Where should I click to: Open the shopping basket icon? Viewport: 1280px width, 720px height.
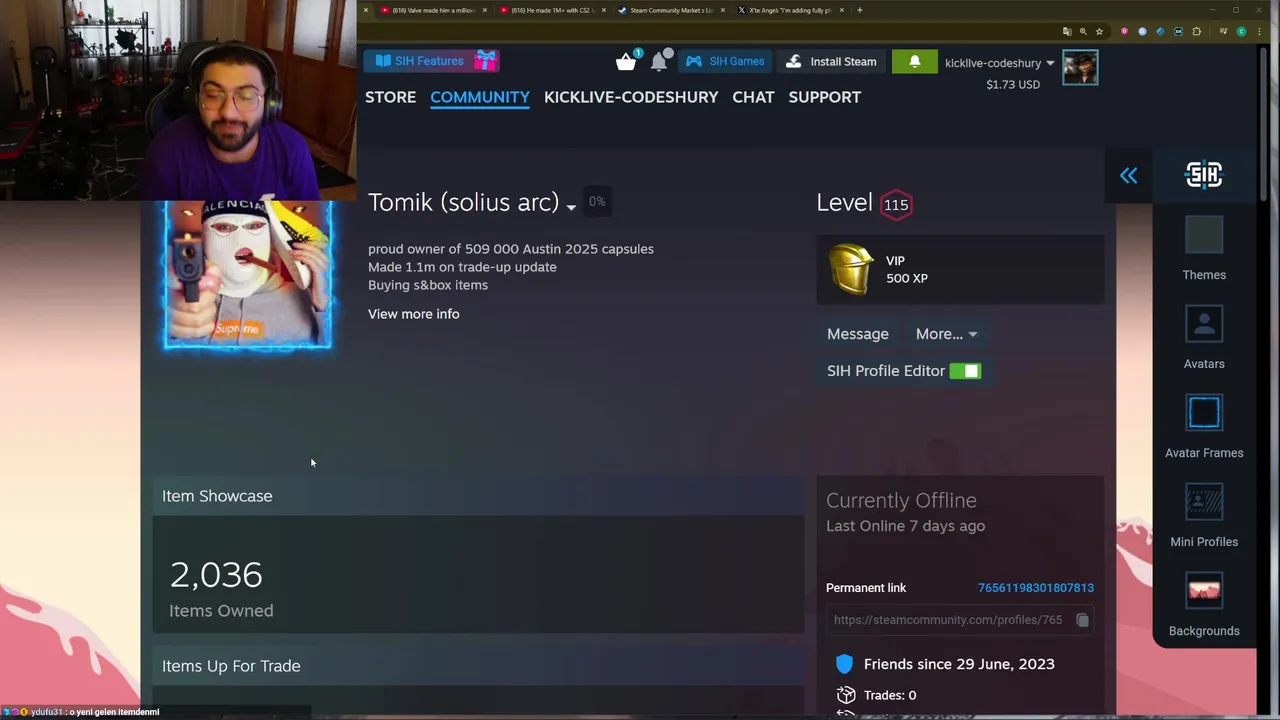coord(626,62)
